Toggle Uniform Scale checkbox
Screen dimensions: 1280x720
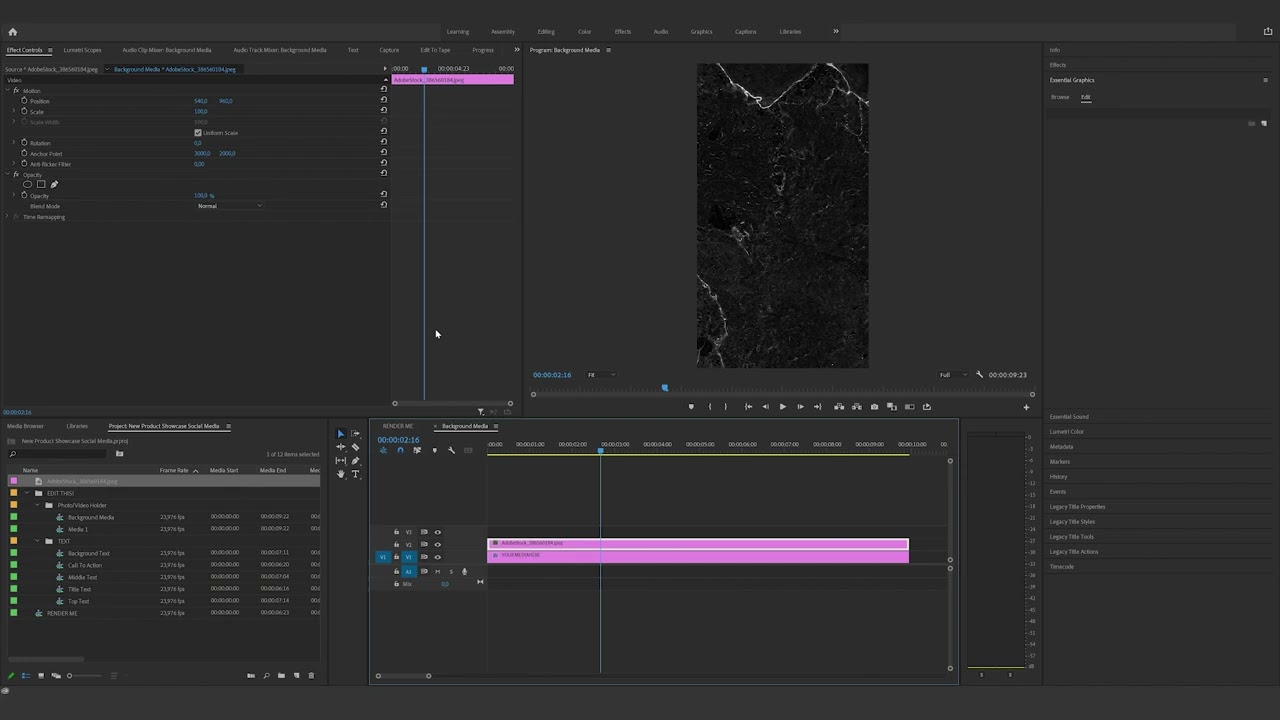point(198,133)
